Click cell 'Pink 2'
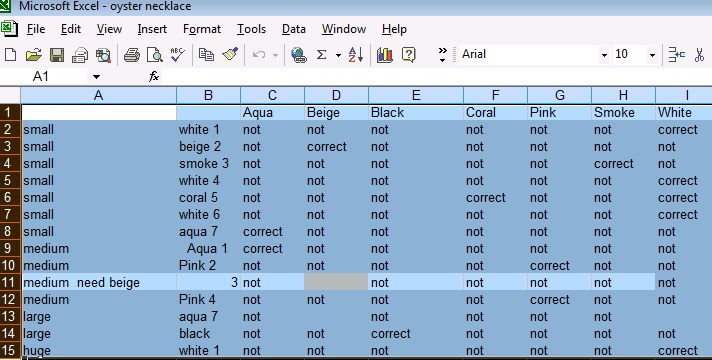Image resolution: width=712 pixels, height=360 pixels. point(208,266)
